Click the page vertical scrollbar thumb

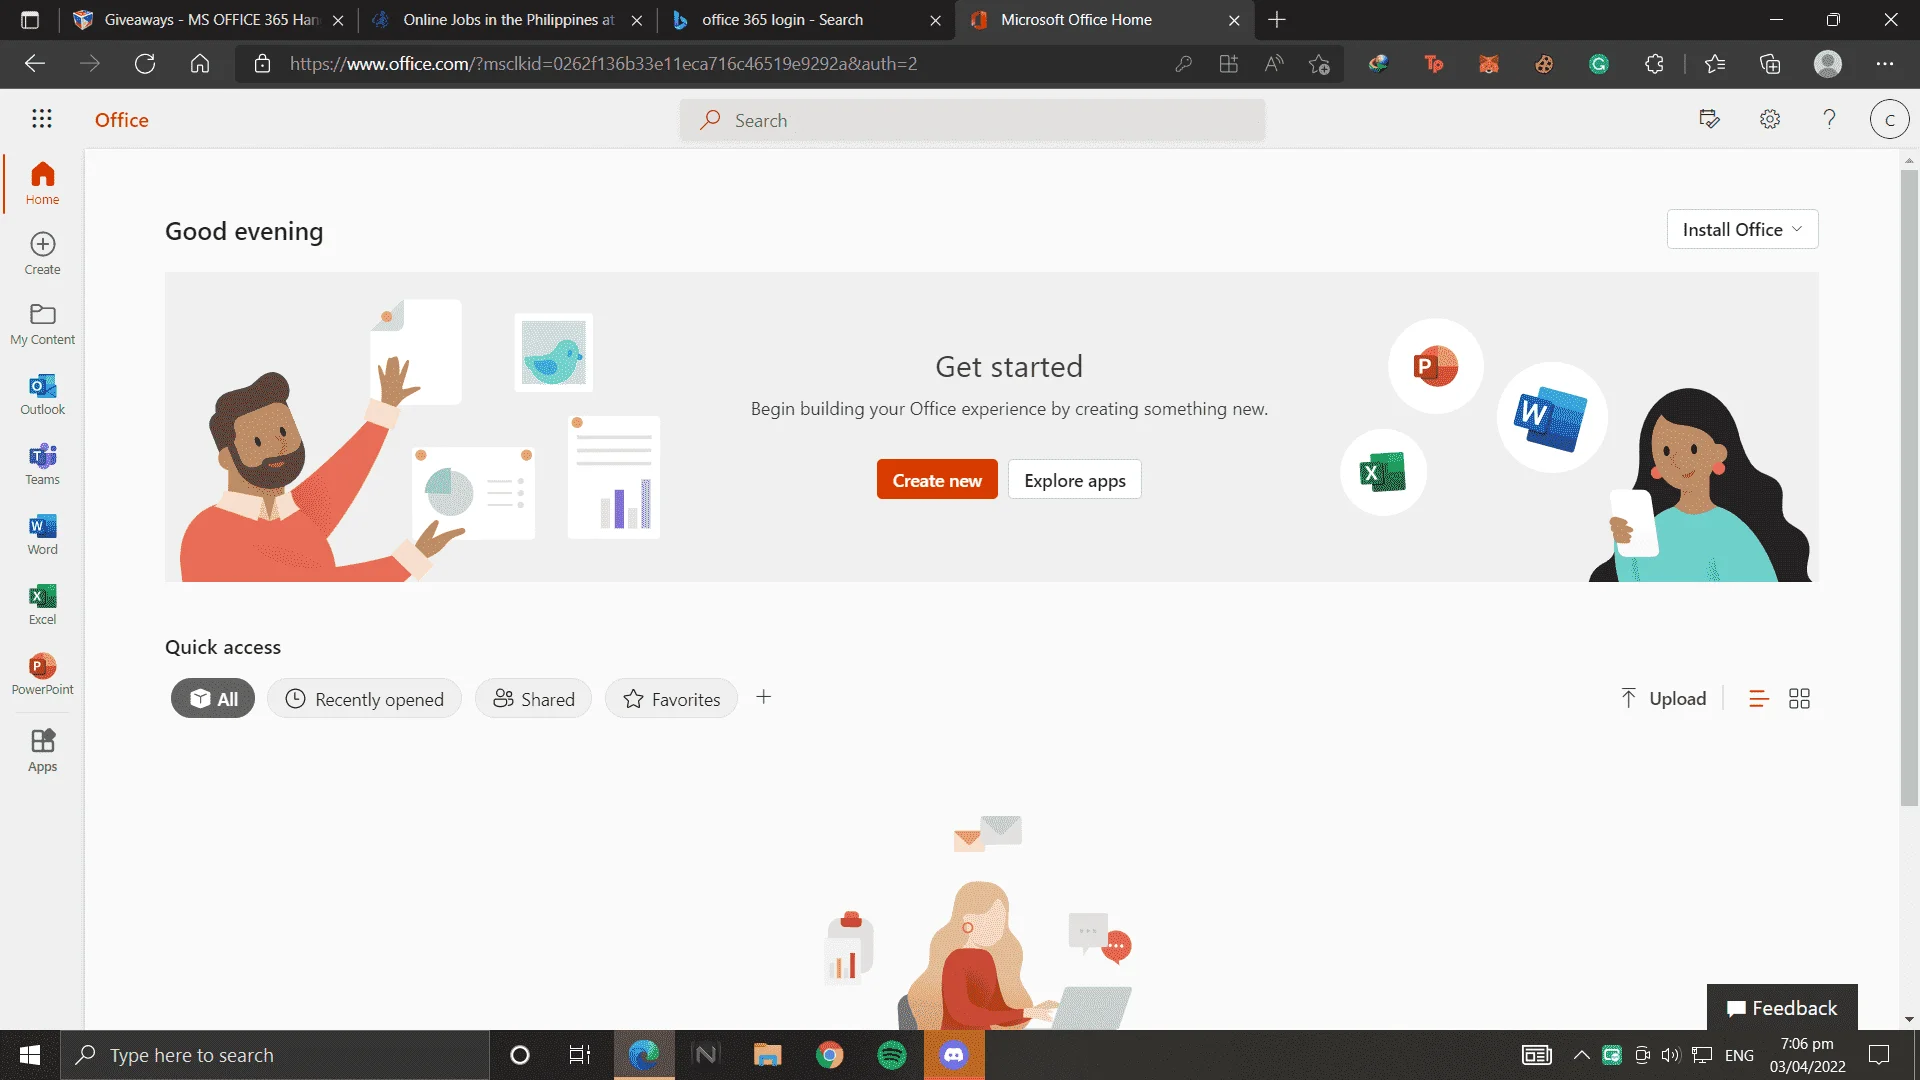[1909, 487]
